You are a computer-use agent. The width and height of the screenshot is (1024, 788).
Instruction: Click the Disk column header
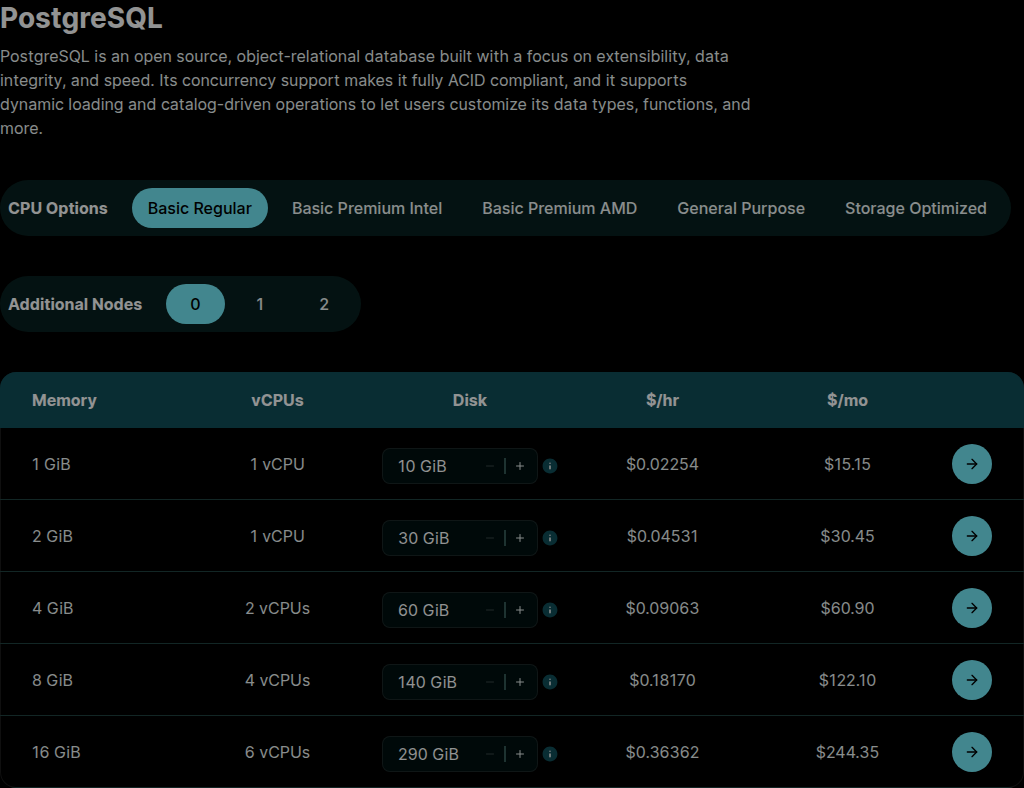pyautogui.click(x=470, y=400)
